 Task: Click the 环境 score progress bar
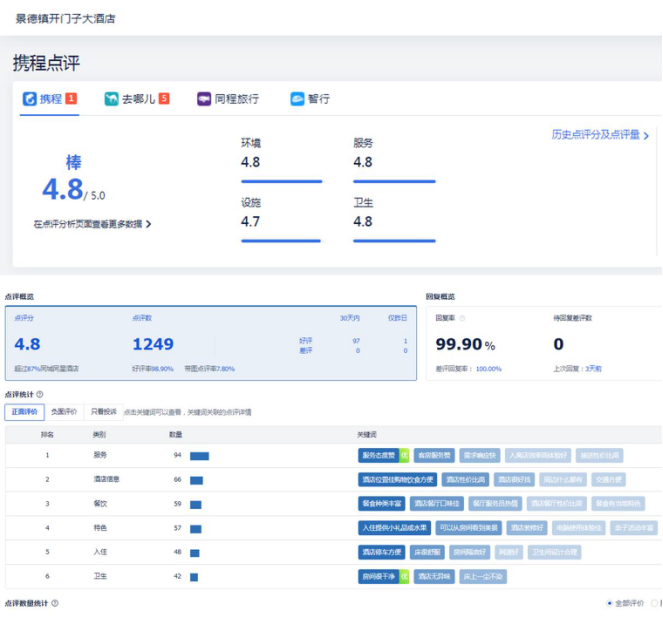tap(281, 181)
